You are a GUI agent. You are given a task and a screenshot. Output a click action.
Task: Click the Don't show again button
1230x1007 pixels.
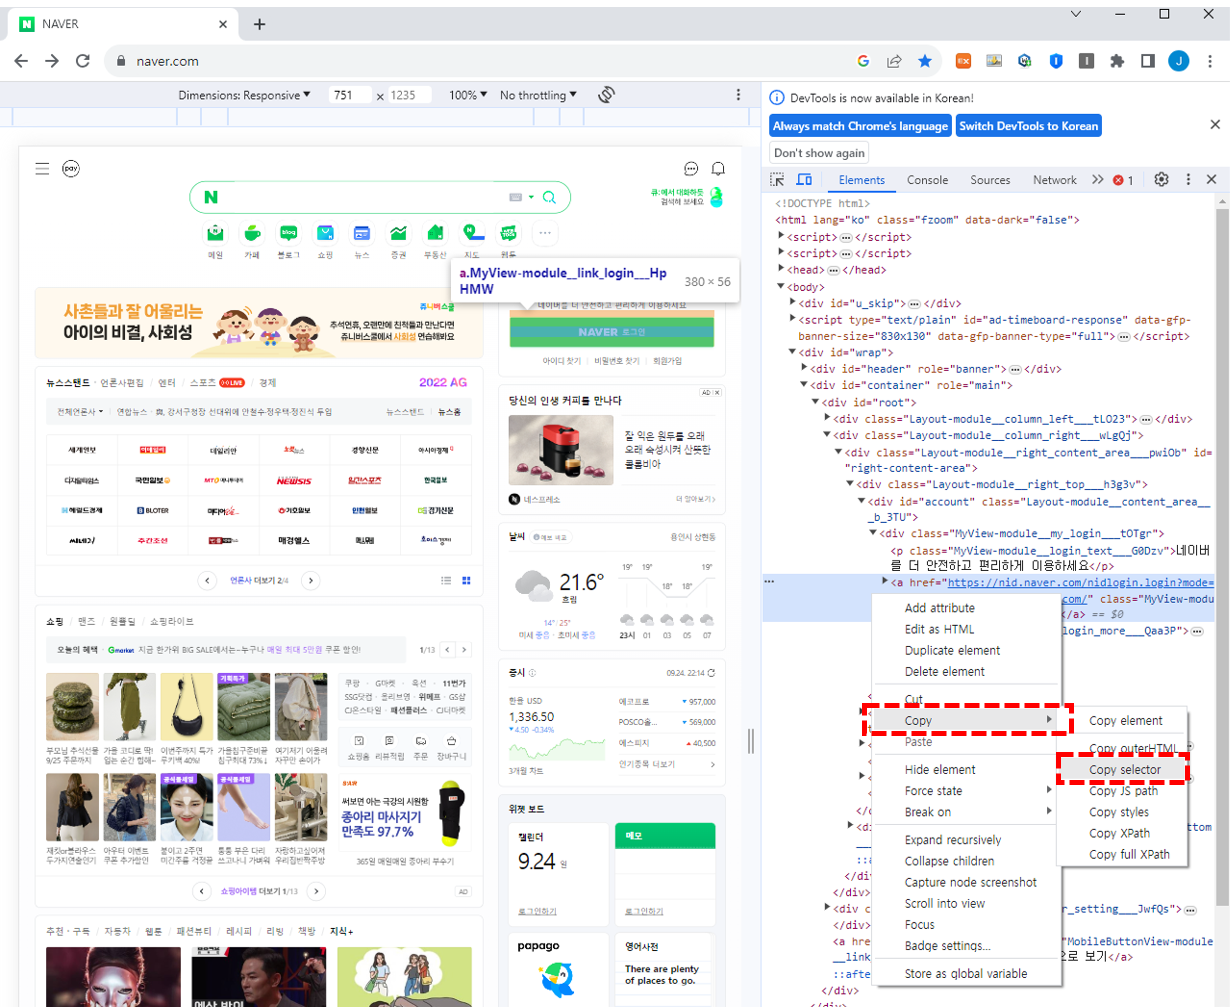819,153
